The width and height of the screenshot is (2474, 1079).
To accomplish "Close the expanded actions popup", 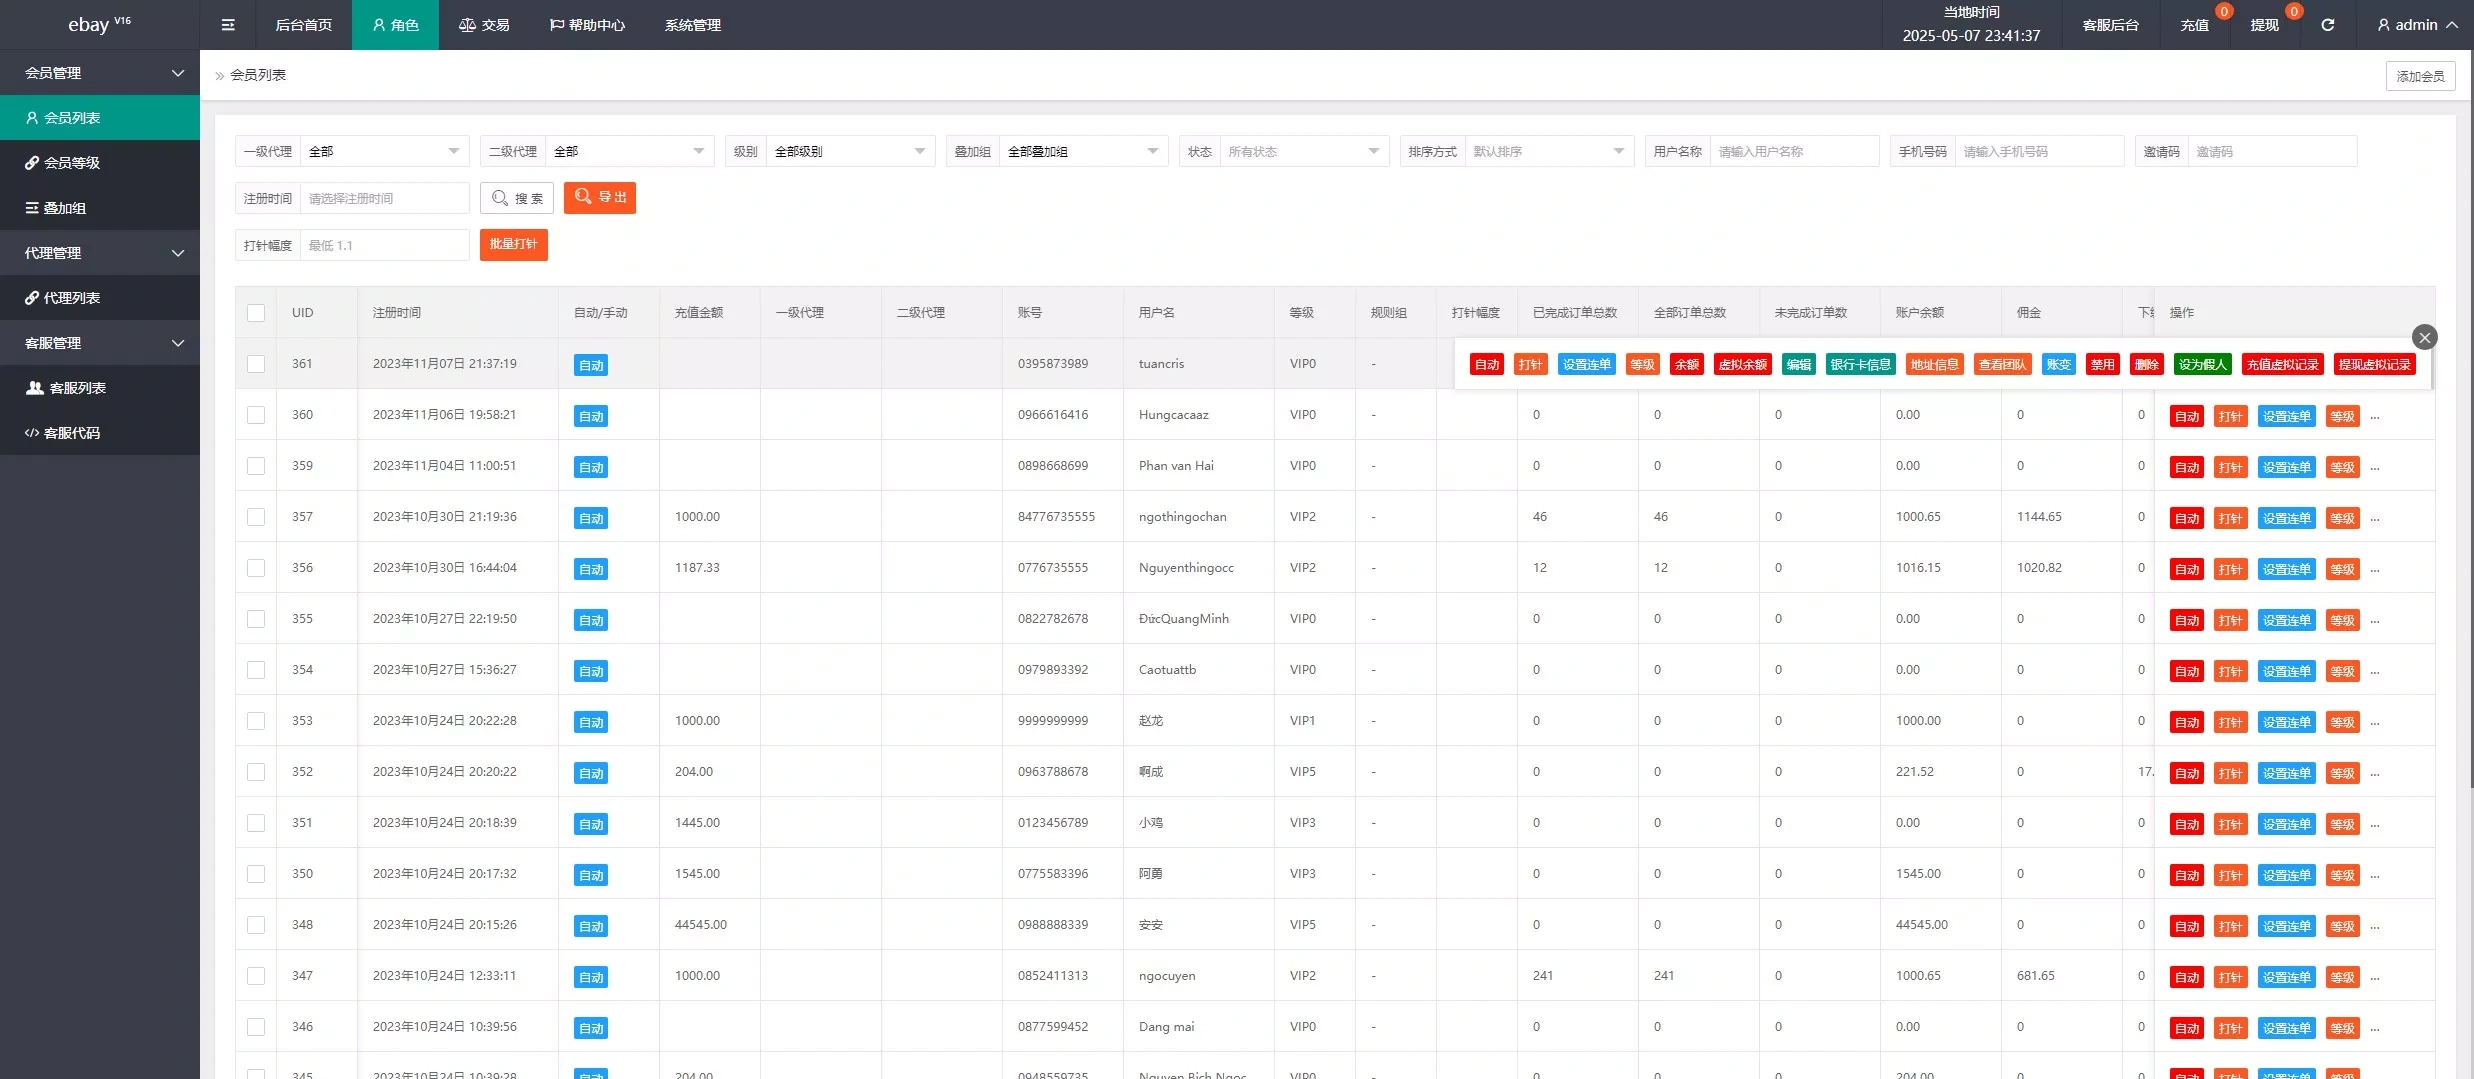I will coord(2424,337).
